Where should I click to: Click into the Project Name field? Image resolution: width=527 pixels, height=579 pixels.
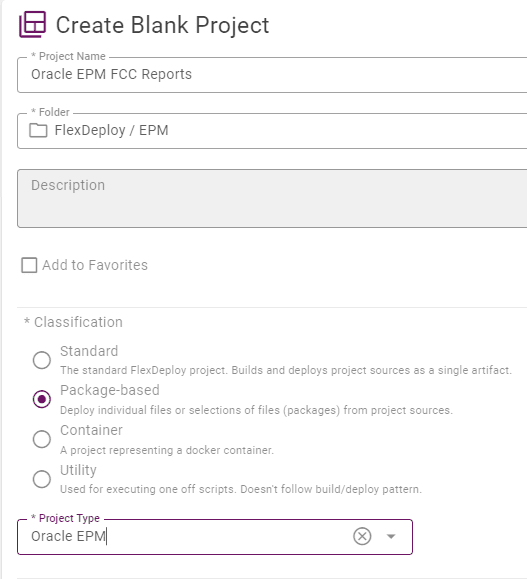pyautogui.click(x=272, y=75)
